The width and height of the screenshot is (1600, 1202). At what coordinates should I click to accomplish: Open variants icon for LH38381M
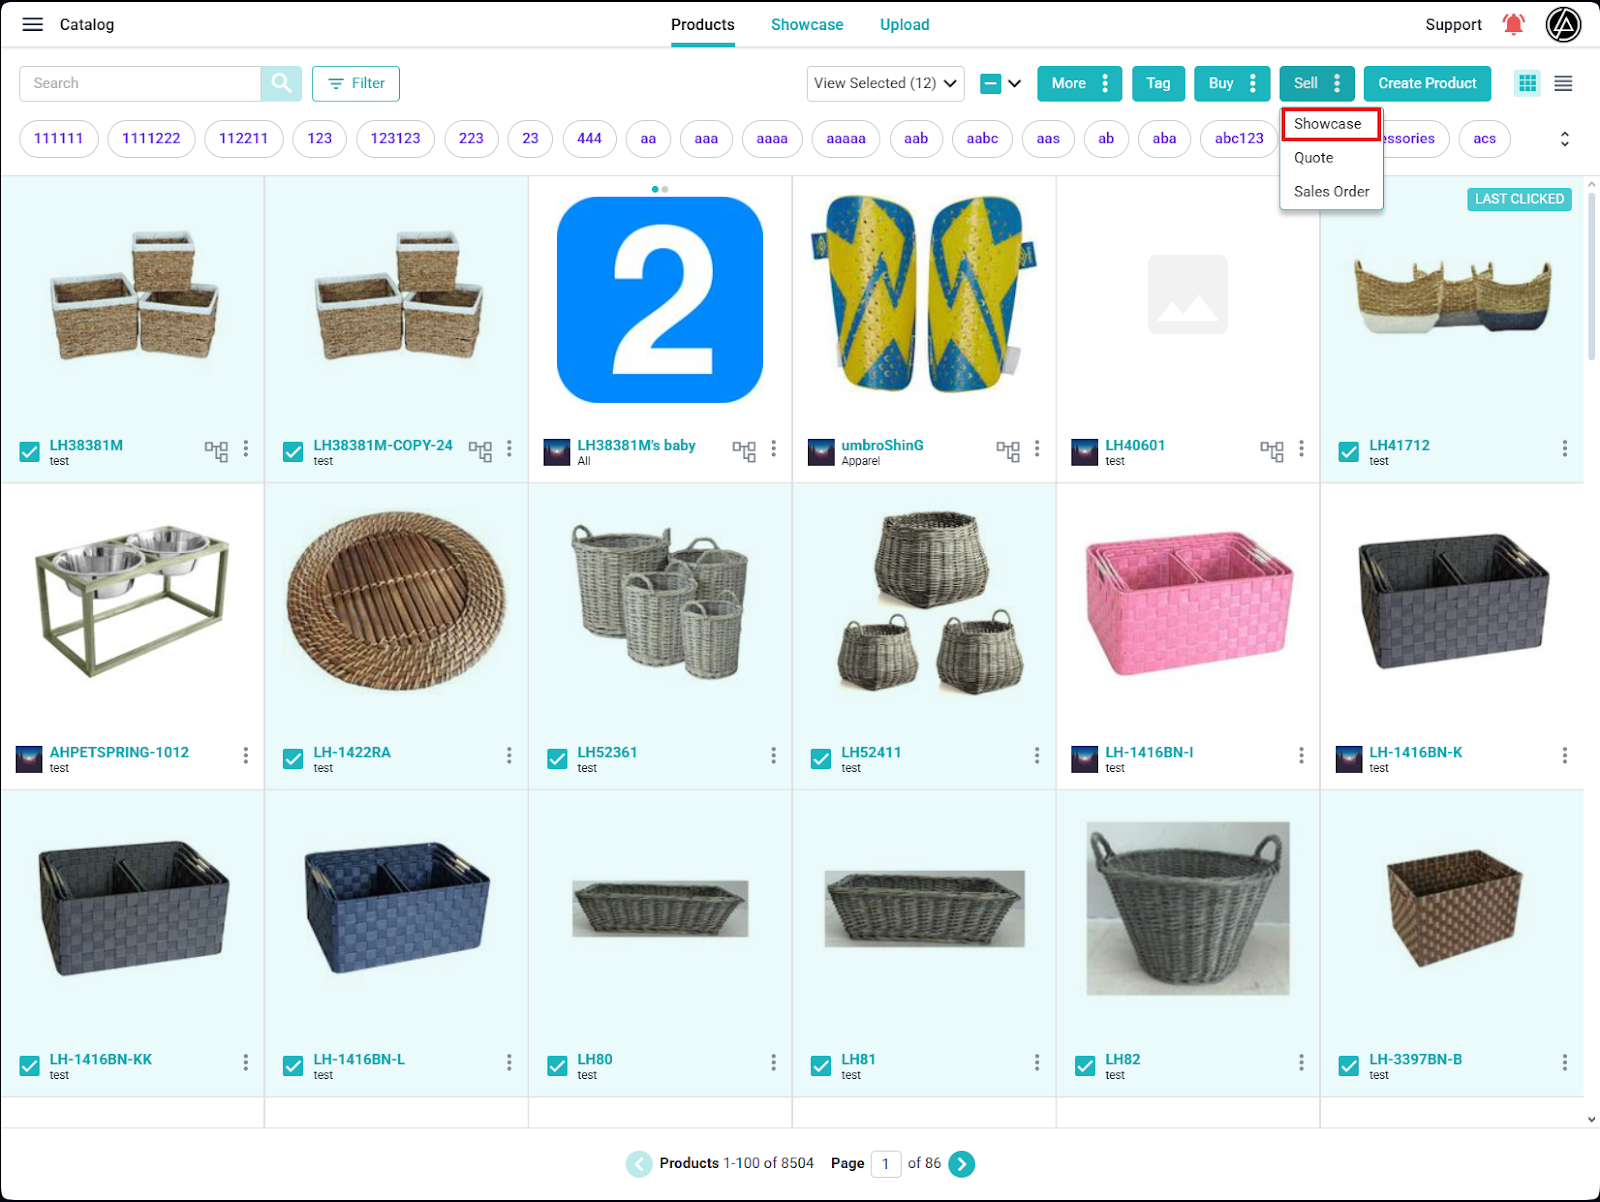pos(216,451)
